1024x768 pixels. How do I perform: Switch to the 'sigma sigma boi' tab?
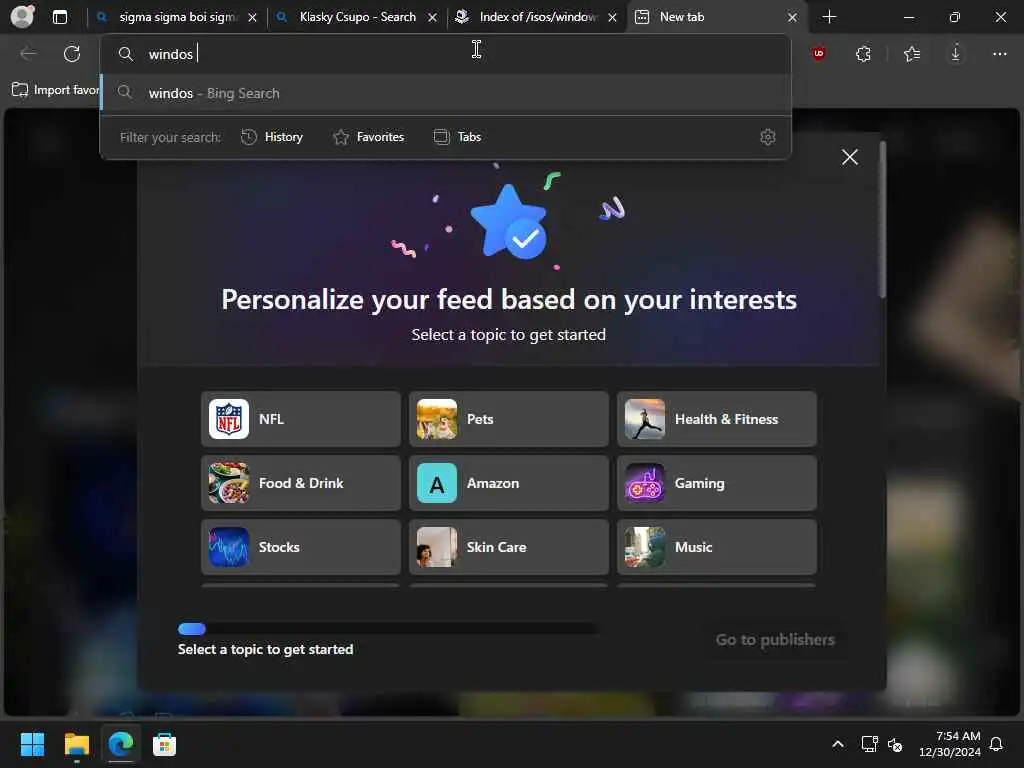[x=177, y=17]
